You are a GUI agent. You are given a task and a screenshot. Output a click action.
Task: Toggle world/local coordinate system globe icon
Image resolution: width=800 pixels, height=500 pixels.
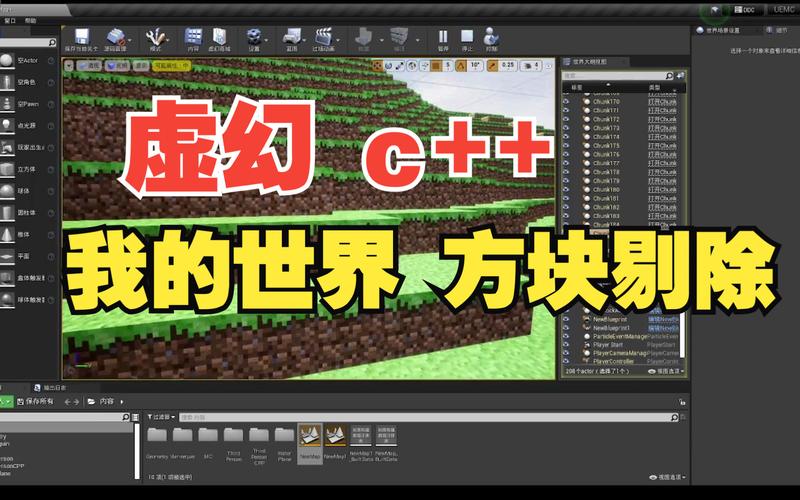click(412, 66)
